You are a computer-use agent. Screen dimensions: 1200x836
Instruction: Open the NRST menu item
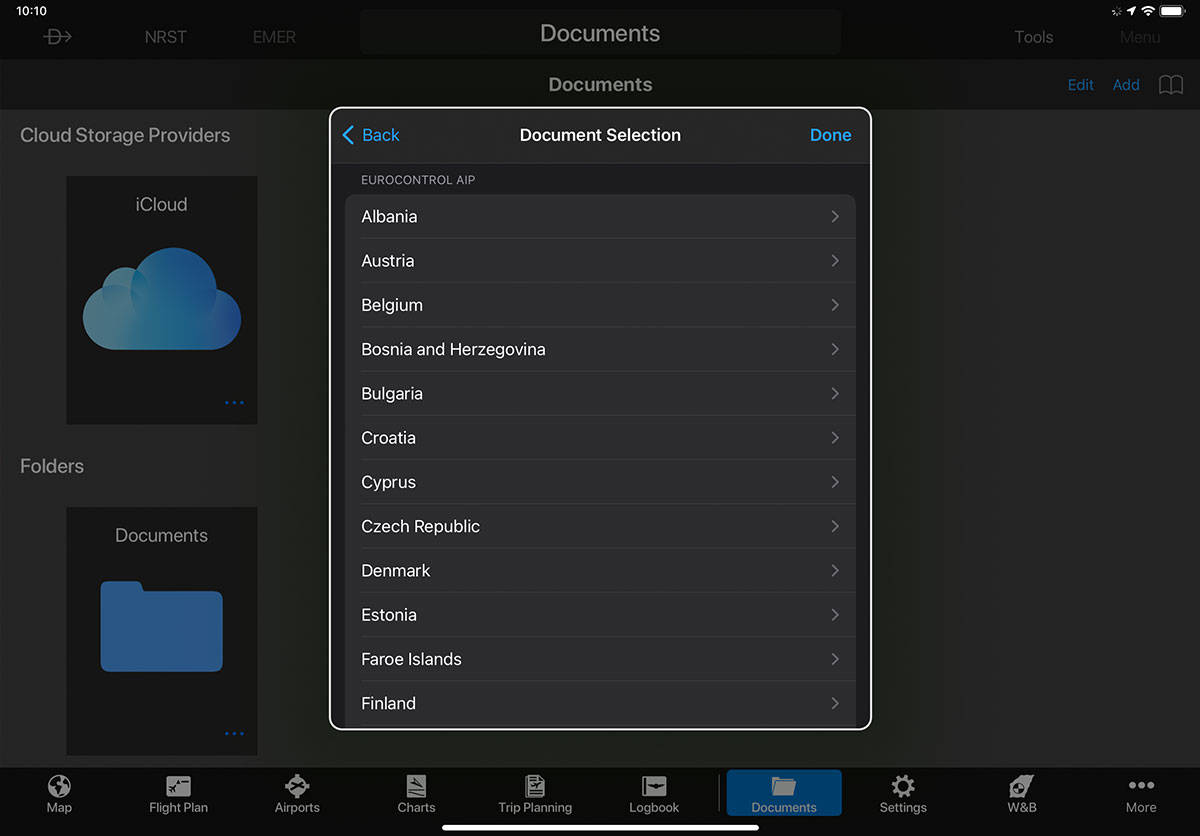[165, 37]
